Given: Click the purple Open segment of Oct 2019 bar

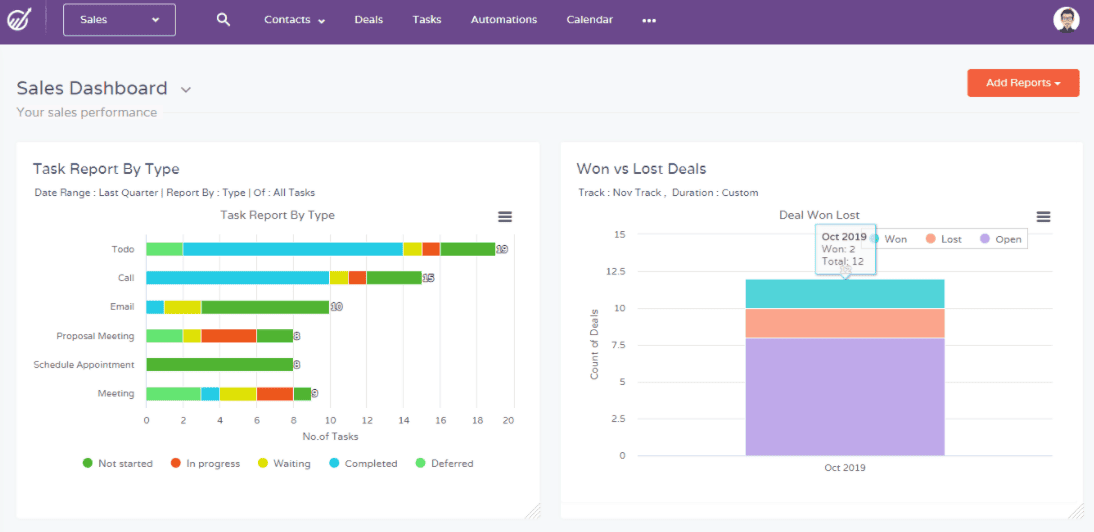Looking at the screenshot, I should [x=845, y=396].
